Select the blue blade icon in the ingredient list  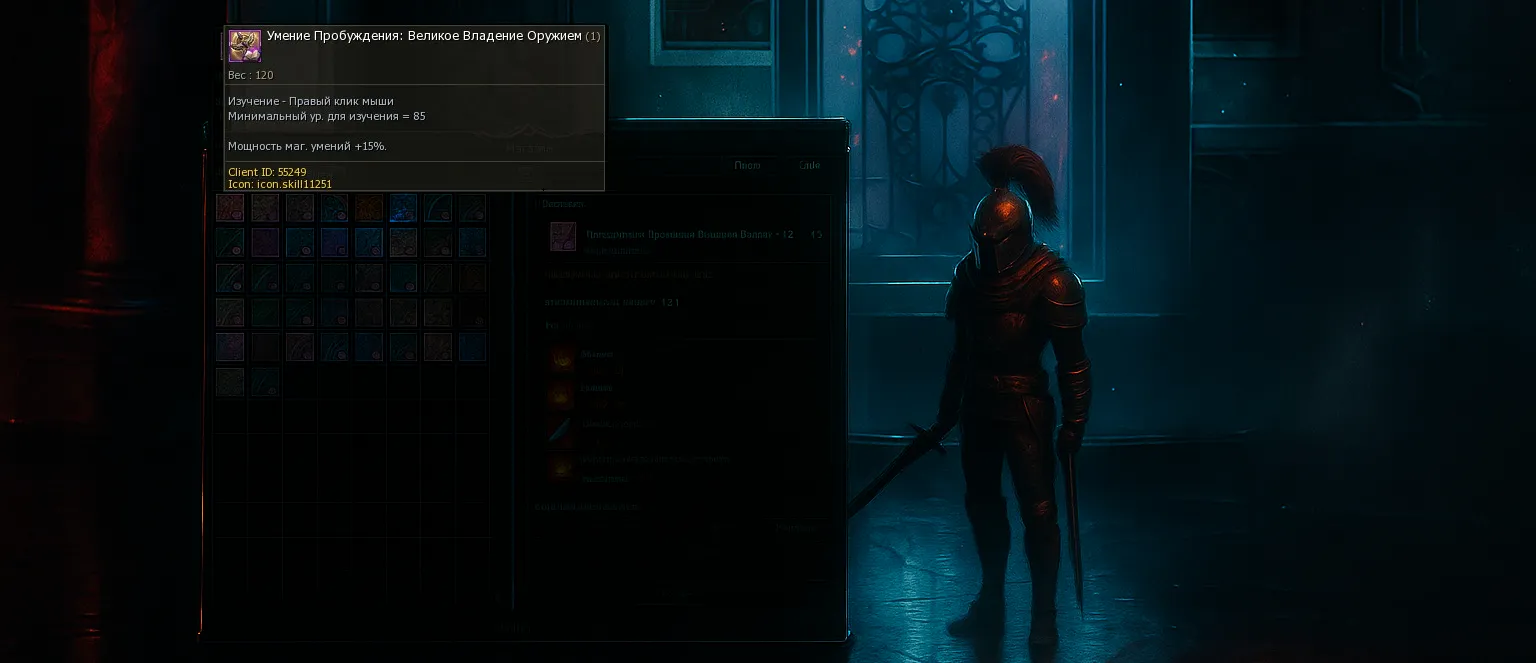pyautogui.click(x=563, y=428)
